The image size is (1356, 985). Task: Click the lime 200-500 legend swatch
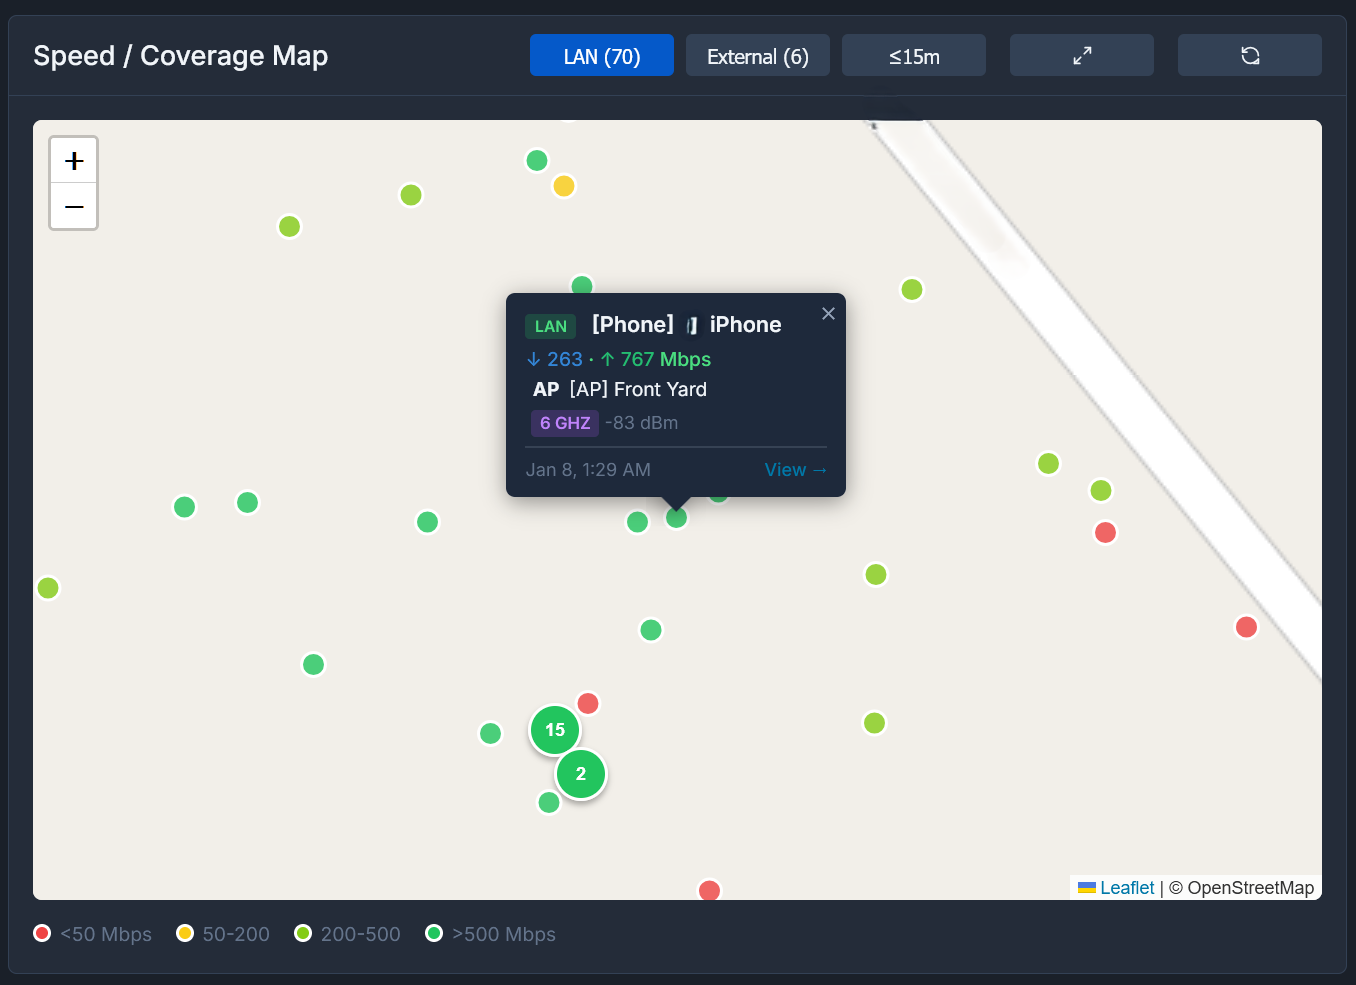pos(303,933)
